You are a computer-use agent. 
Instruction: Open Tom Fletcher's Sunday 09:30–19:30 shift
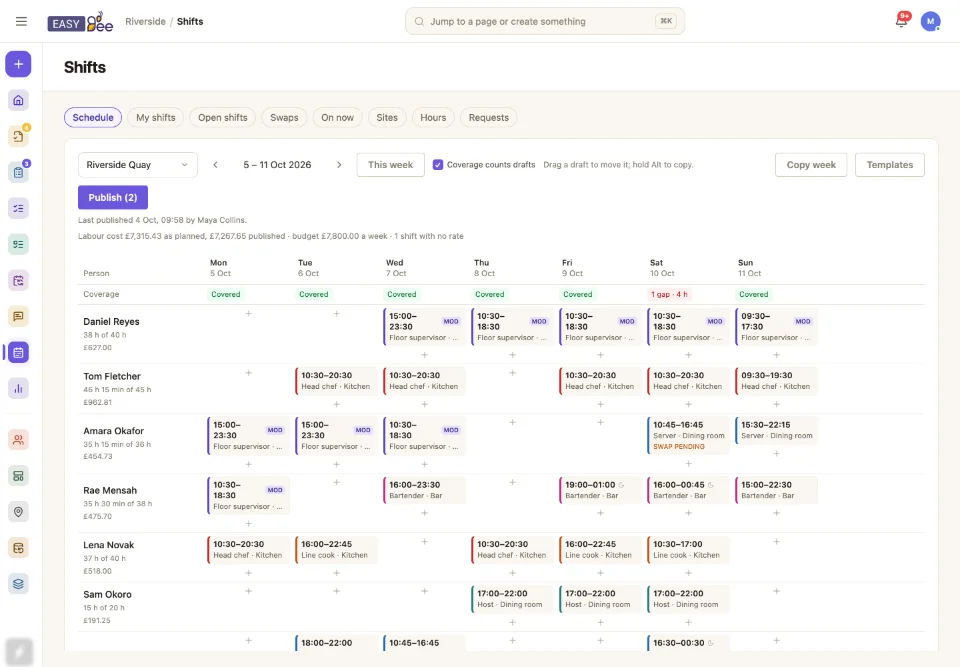pyautogui.click(x=776, y=381)
